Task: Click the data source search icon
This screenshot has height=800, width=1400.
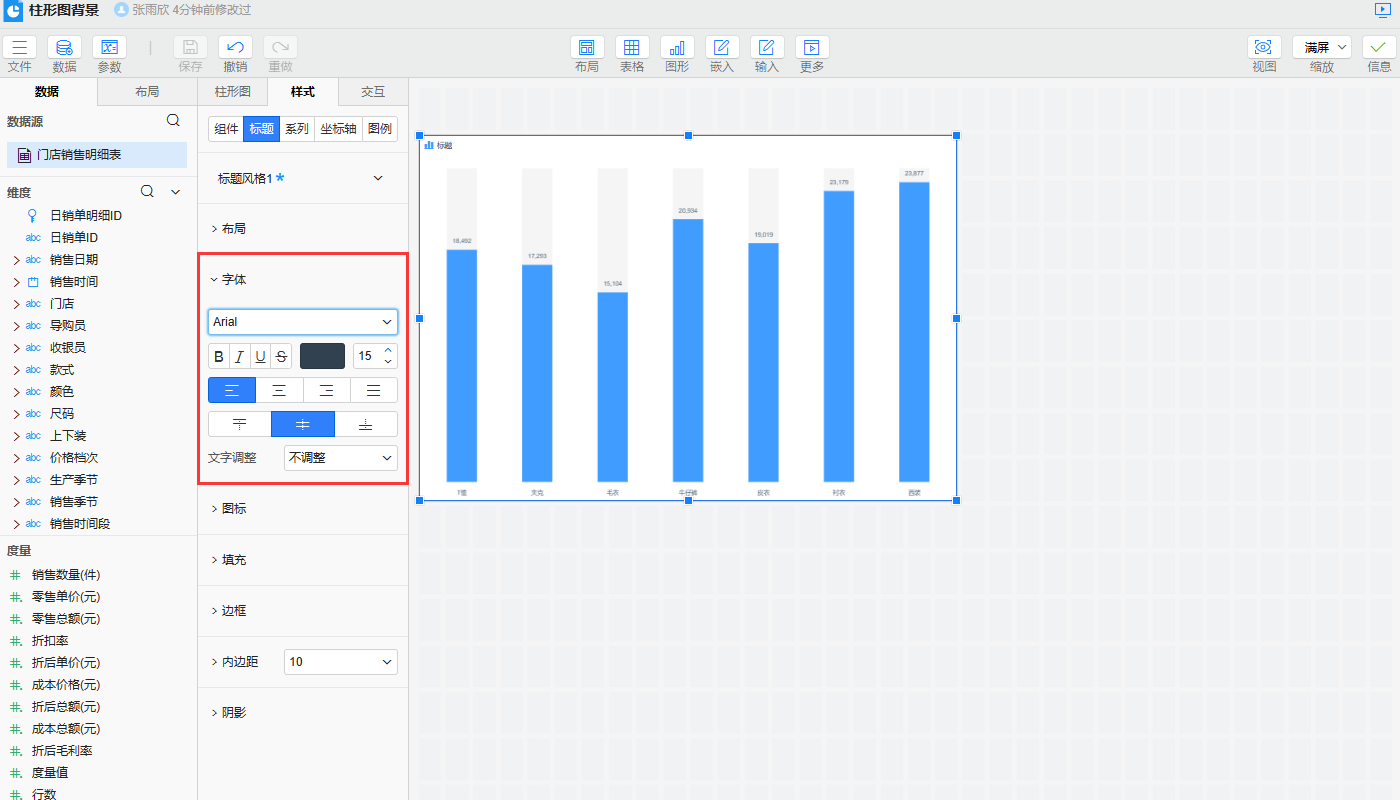Action: tap(173, 120)
